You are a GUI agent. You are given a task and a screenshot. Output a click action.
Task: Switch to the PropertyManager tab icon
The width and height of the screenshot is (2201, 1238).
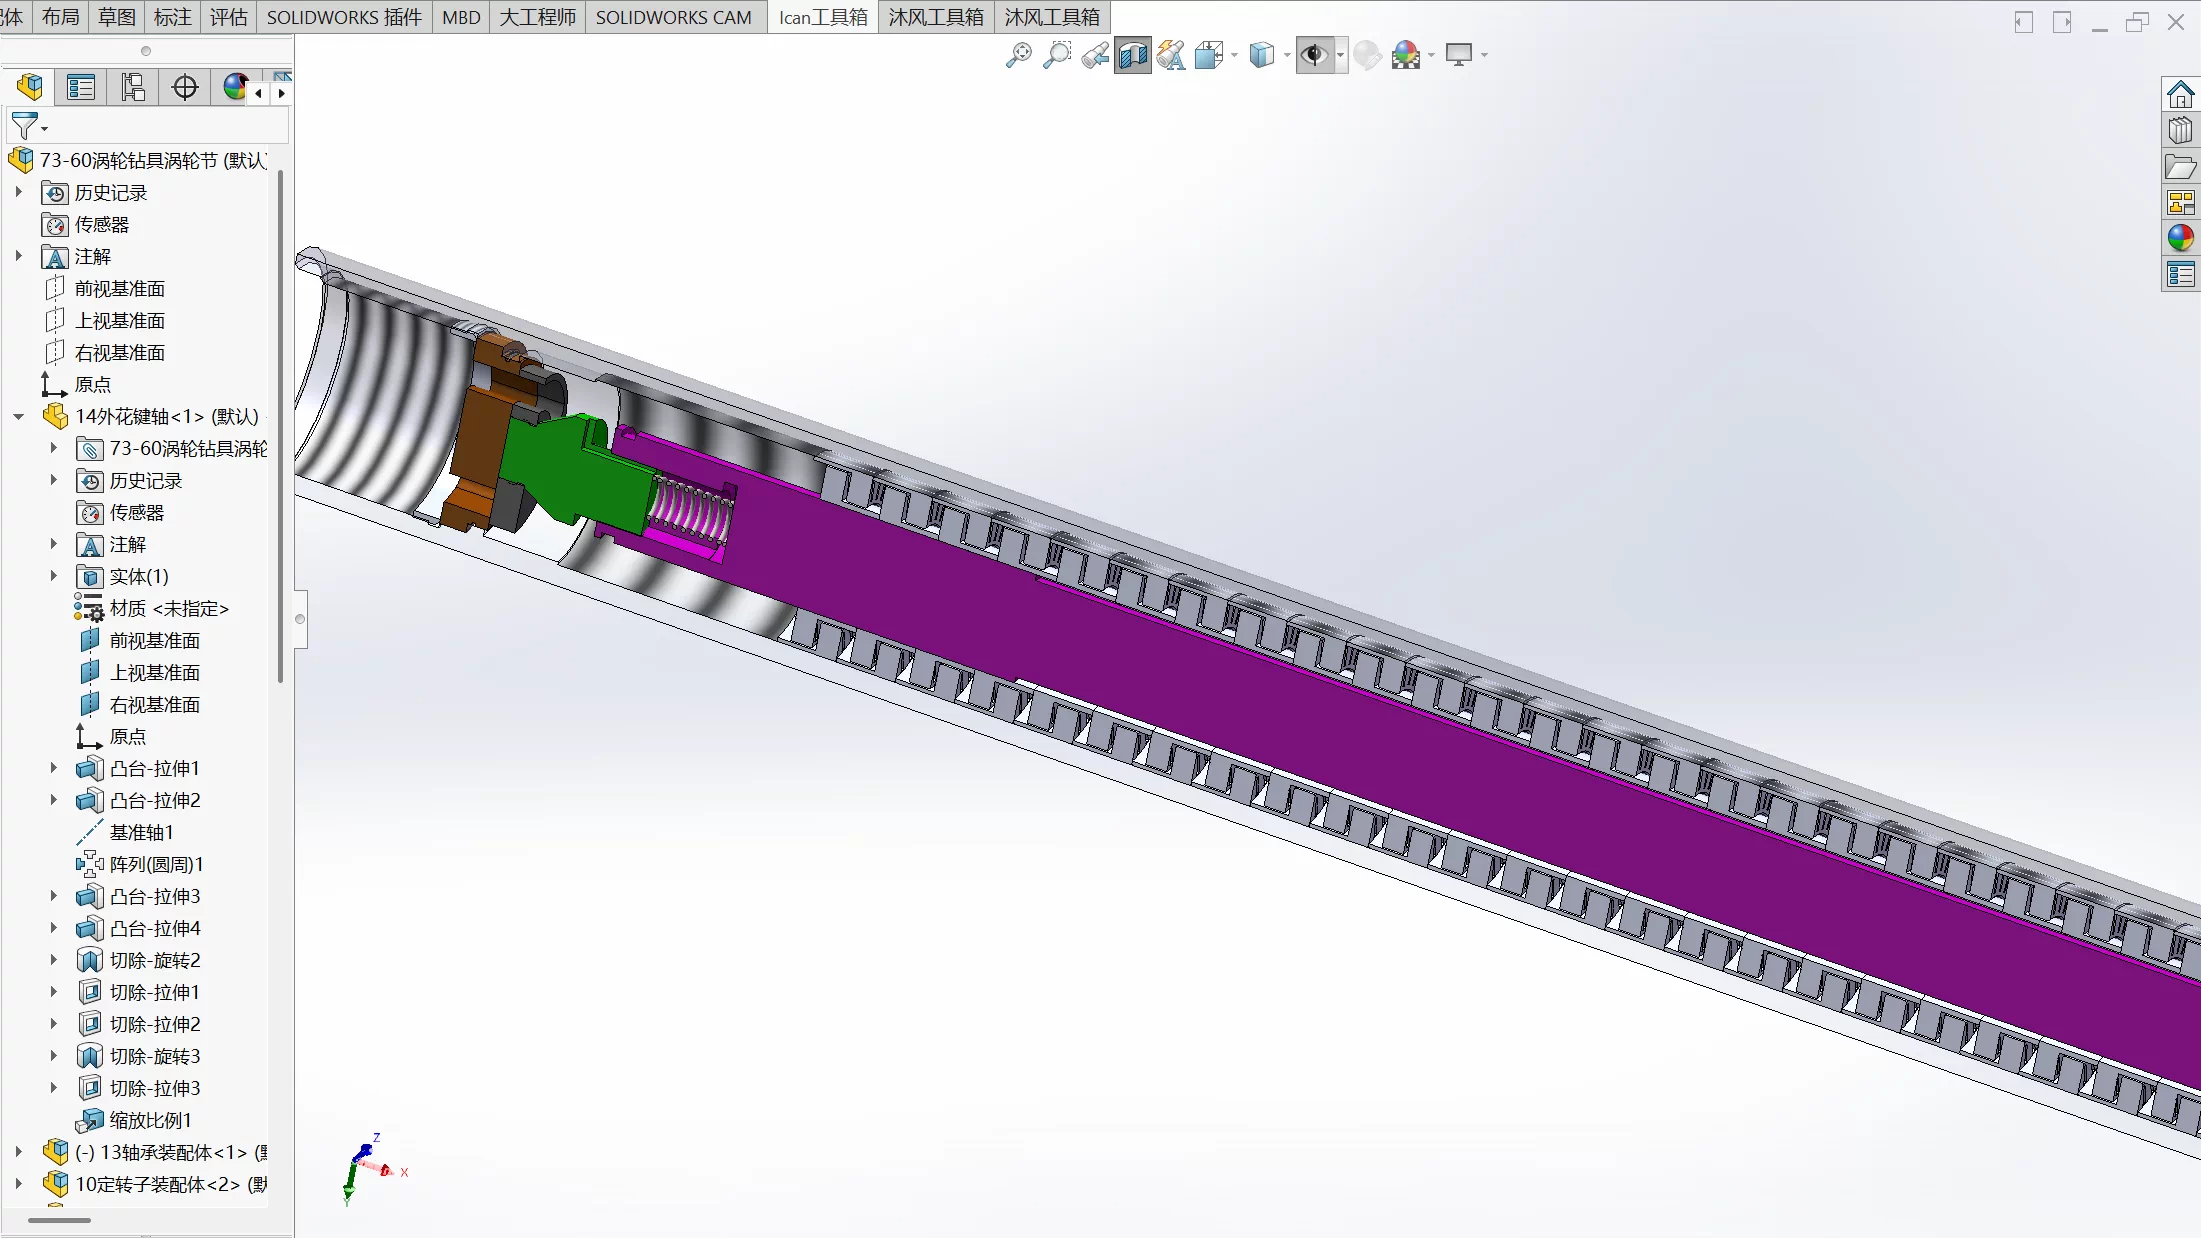pos(81,88)
